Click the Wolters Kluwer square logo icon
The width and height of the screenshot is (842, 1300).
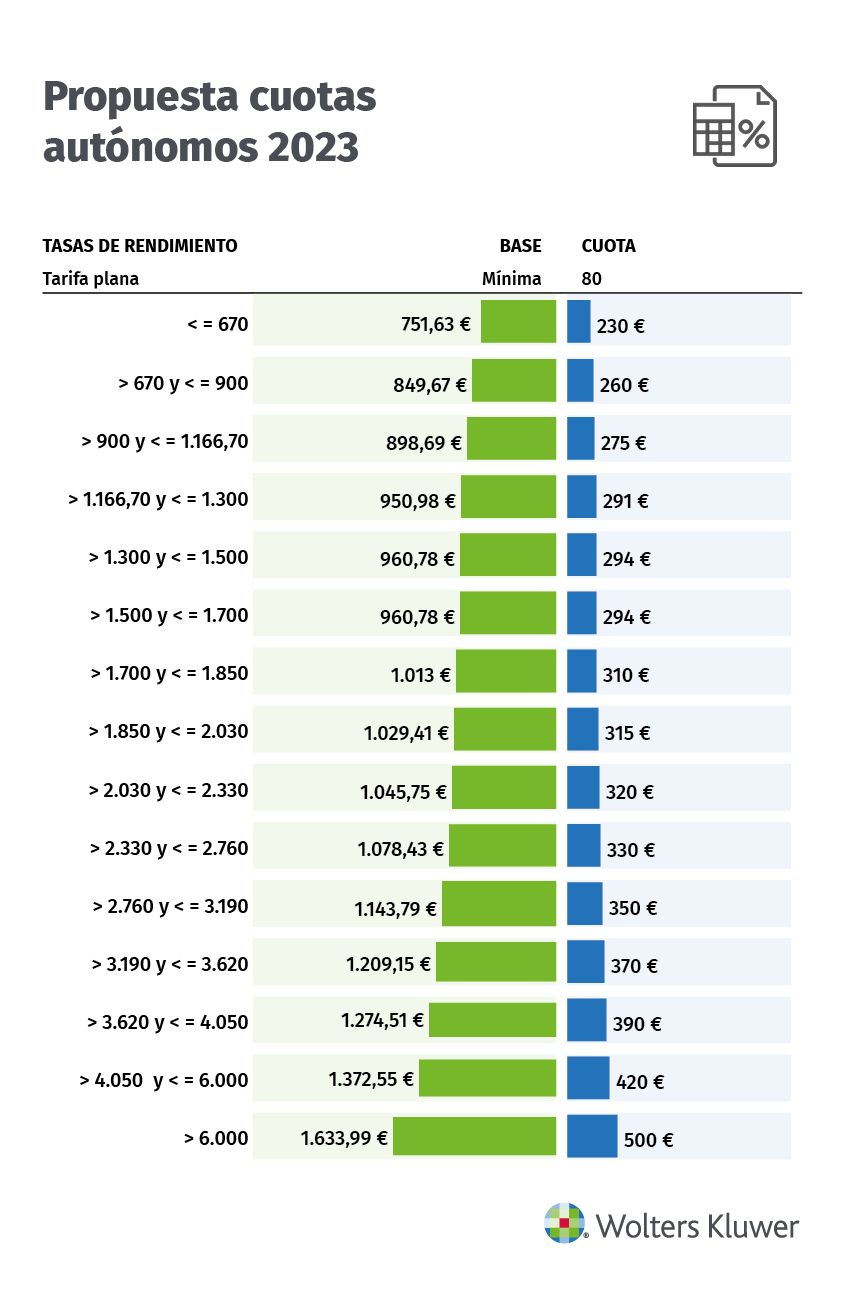[x=564, y=1223]
